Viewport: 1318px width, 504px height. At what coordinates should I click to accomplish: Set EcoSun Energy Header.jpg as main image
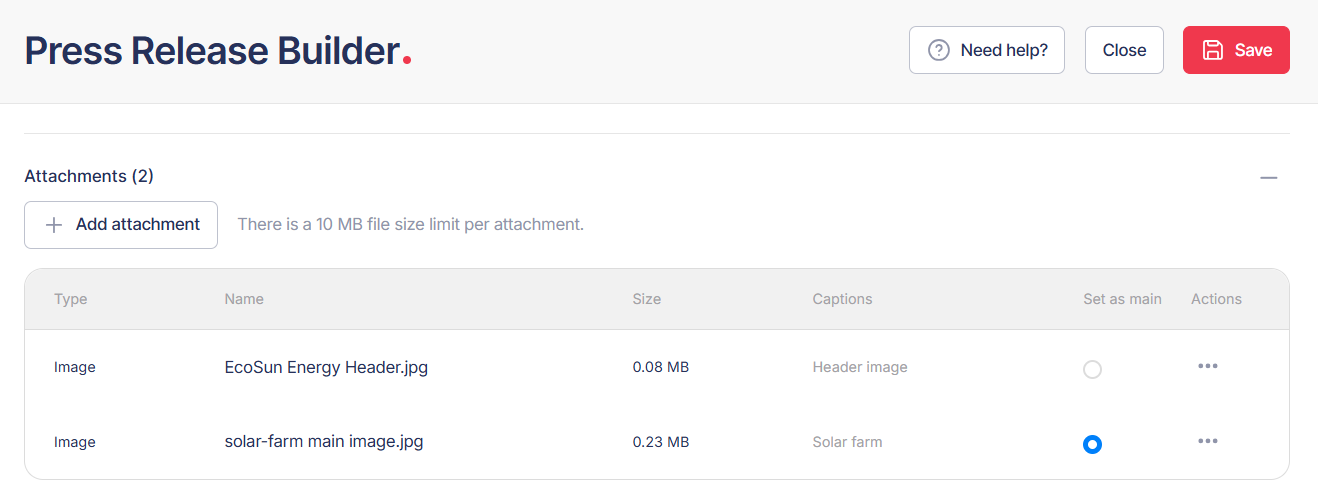[x=1092, y=369]
